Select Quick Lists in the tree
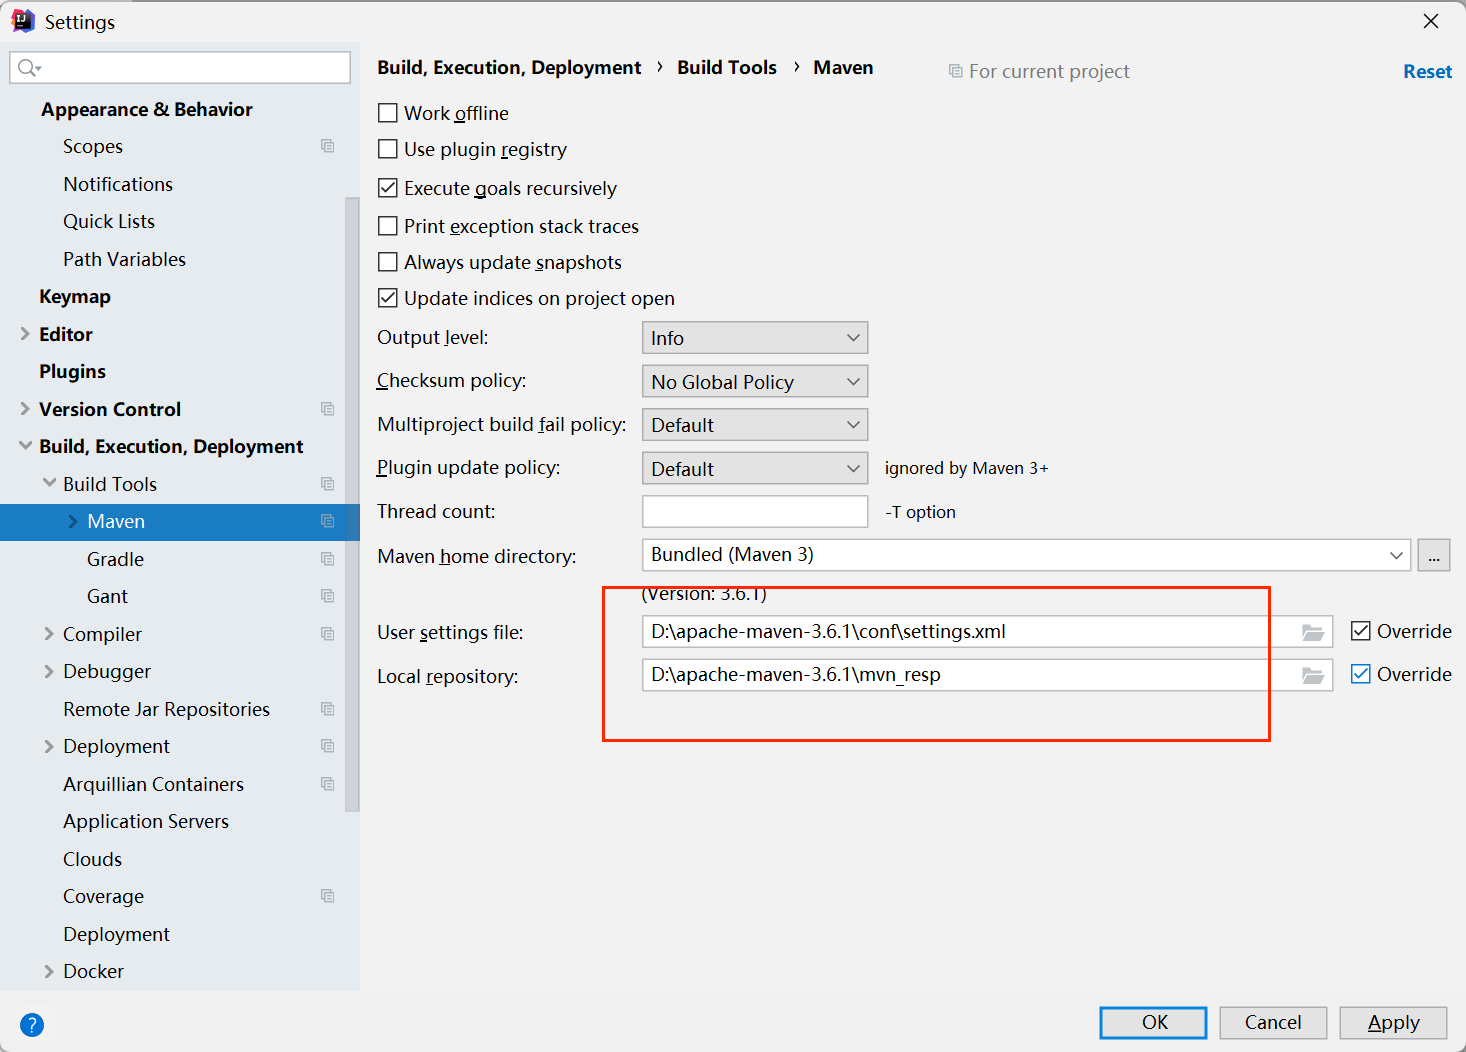Image resolution: width=1466 pixels, height=1052 pixels. pyautogui.click(x=109, y=221)
